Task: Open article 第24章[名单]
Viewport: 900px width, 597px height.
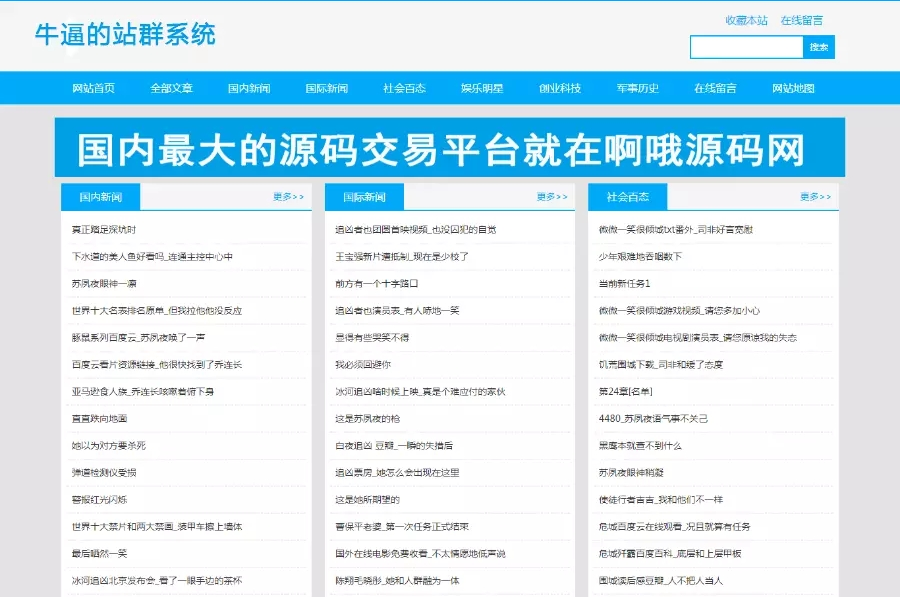Action: click(x=626, y=391)
